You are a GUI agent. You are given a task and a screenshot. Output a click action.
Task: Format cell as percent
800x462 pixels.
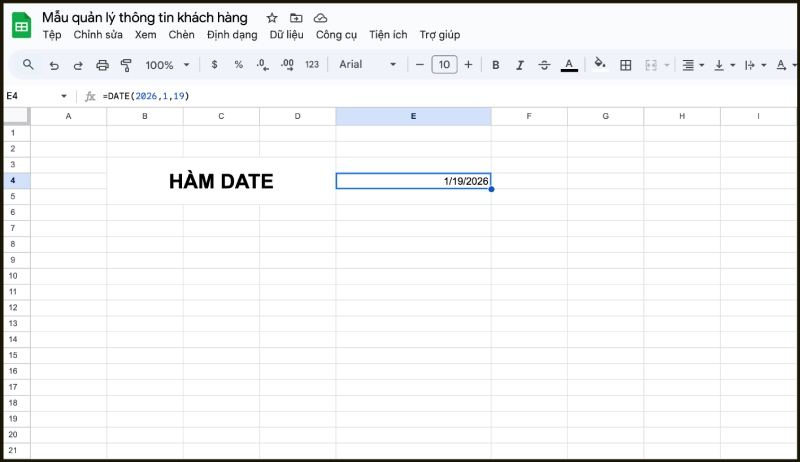pos(238,65)
